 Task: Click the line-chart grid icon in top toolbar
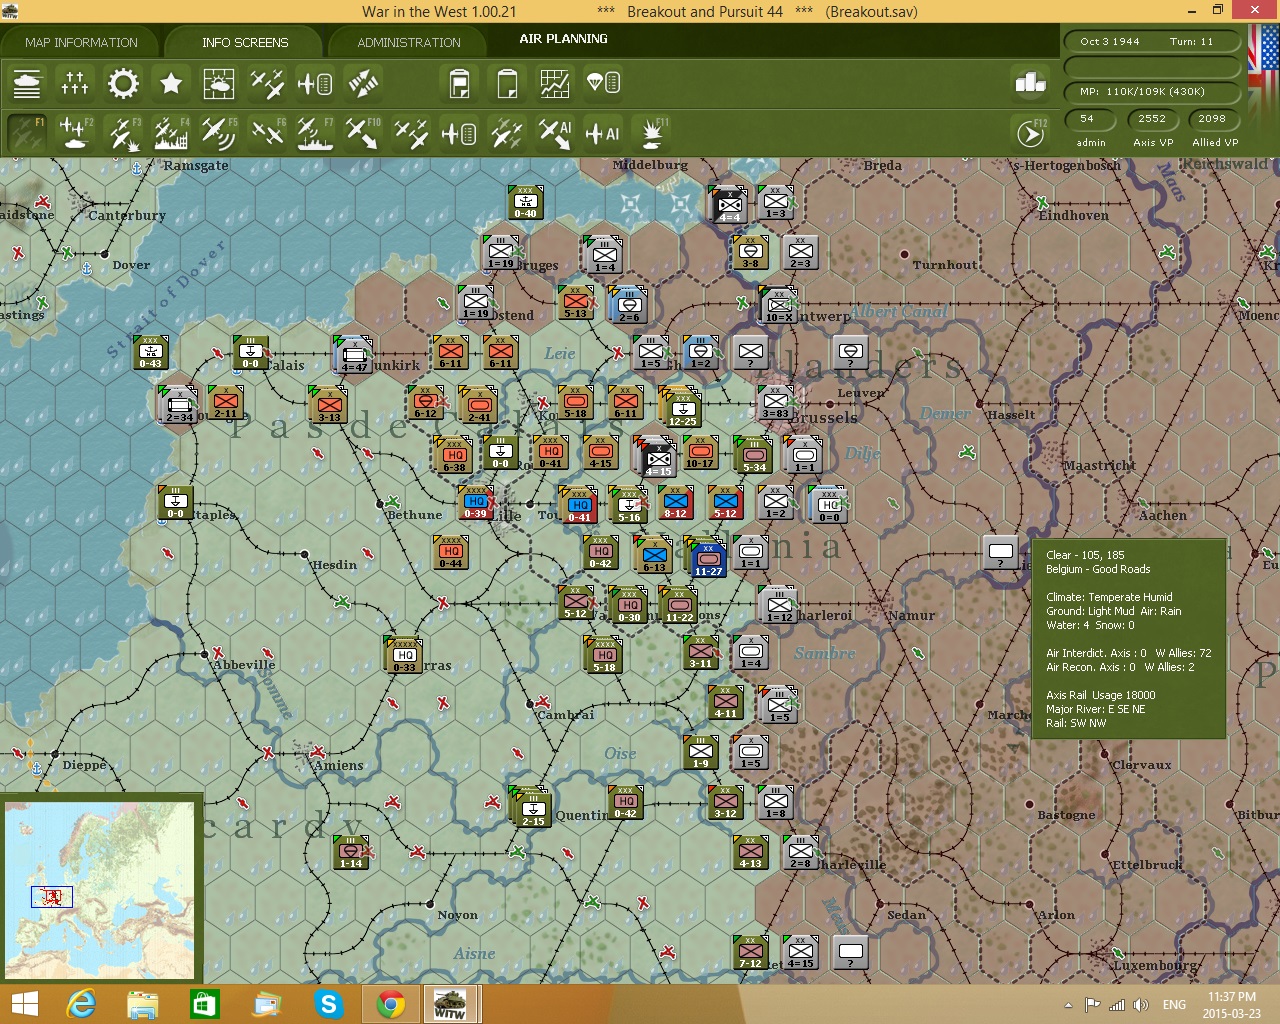555,84
